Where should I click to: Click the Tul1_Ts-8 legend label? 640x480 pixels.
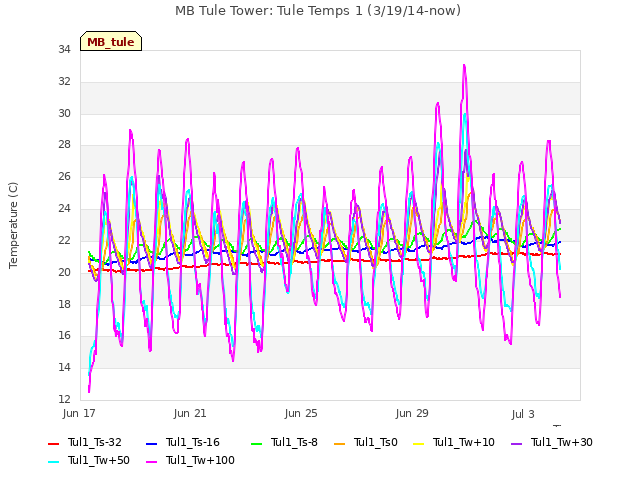pyautogui.click(x=294, y=442)
